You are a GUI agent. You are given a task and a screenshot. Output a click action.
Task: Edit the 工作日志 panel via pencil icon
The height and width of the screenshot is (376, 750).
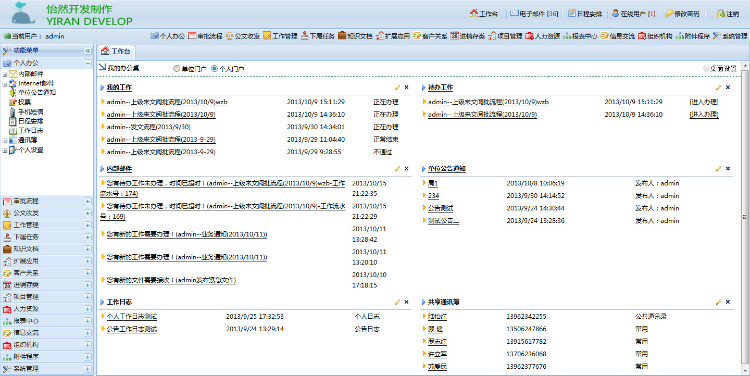coord(397,302)
